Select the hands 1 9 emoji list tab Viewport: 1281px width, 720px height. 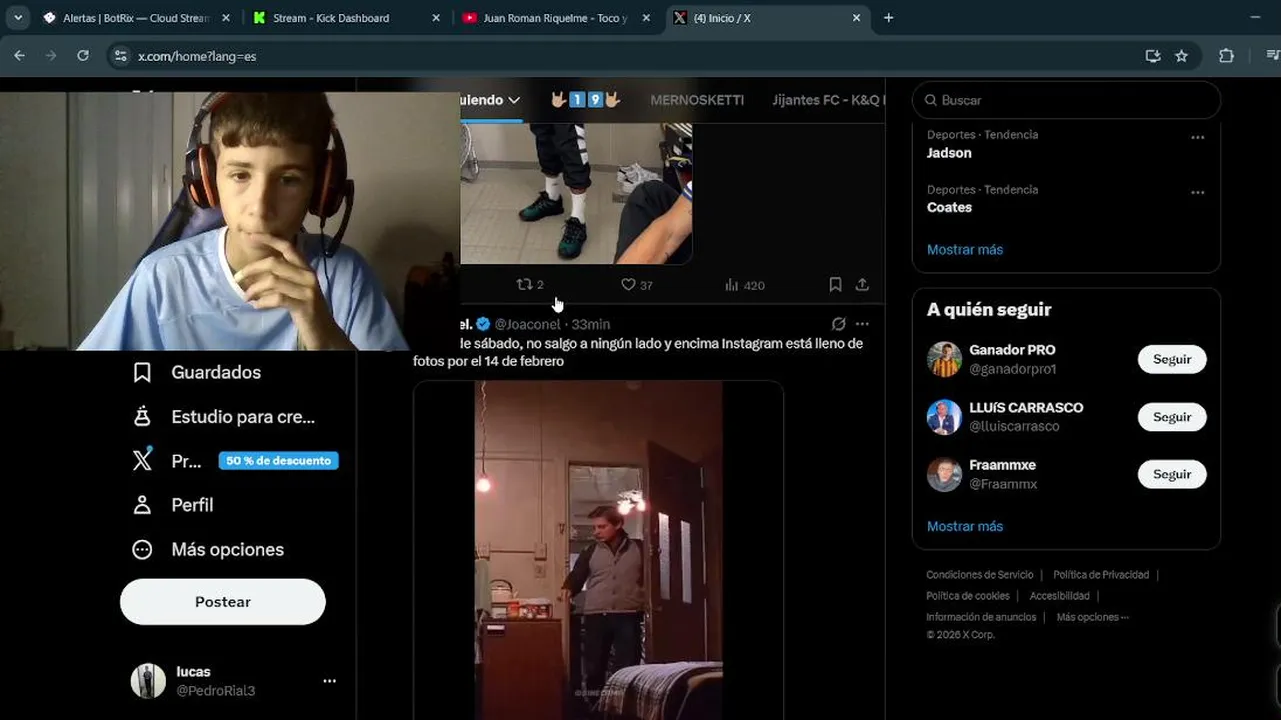click(x=585, y=100)
